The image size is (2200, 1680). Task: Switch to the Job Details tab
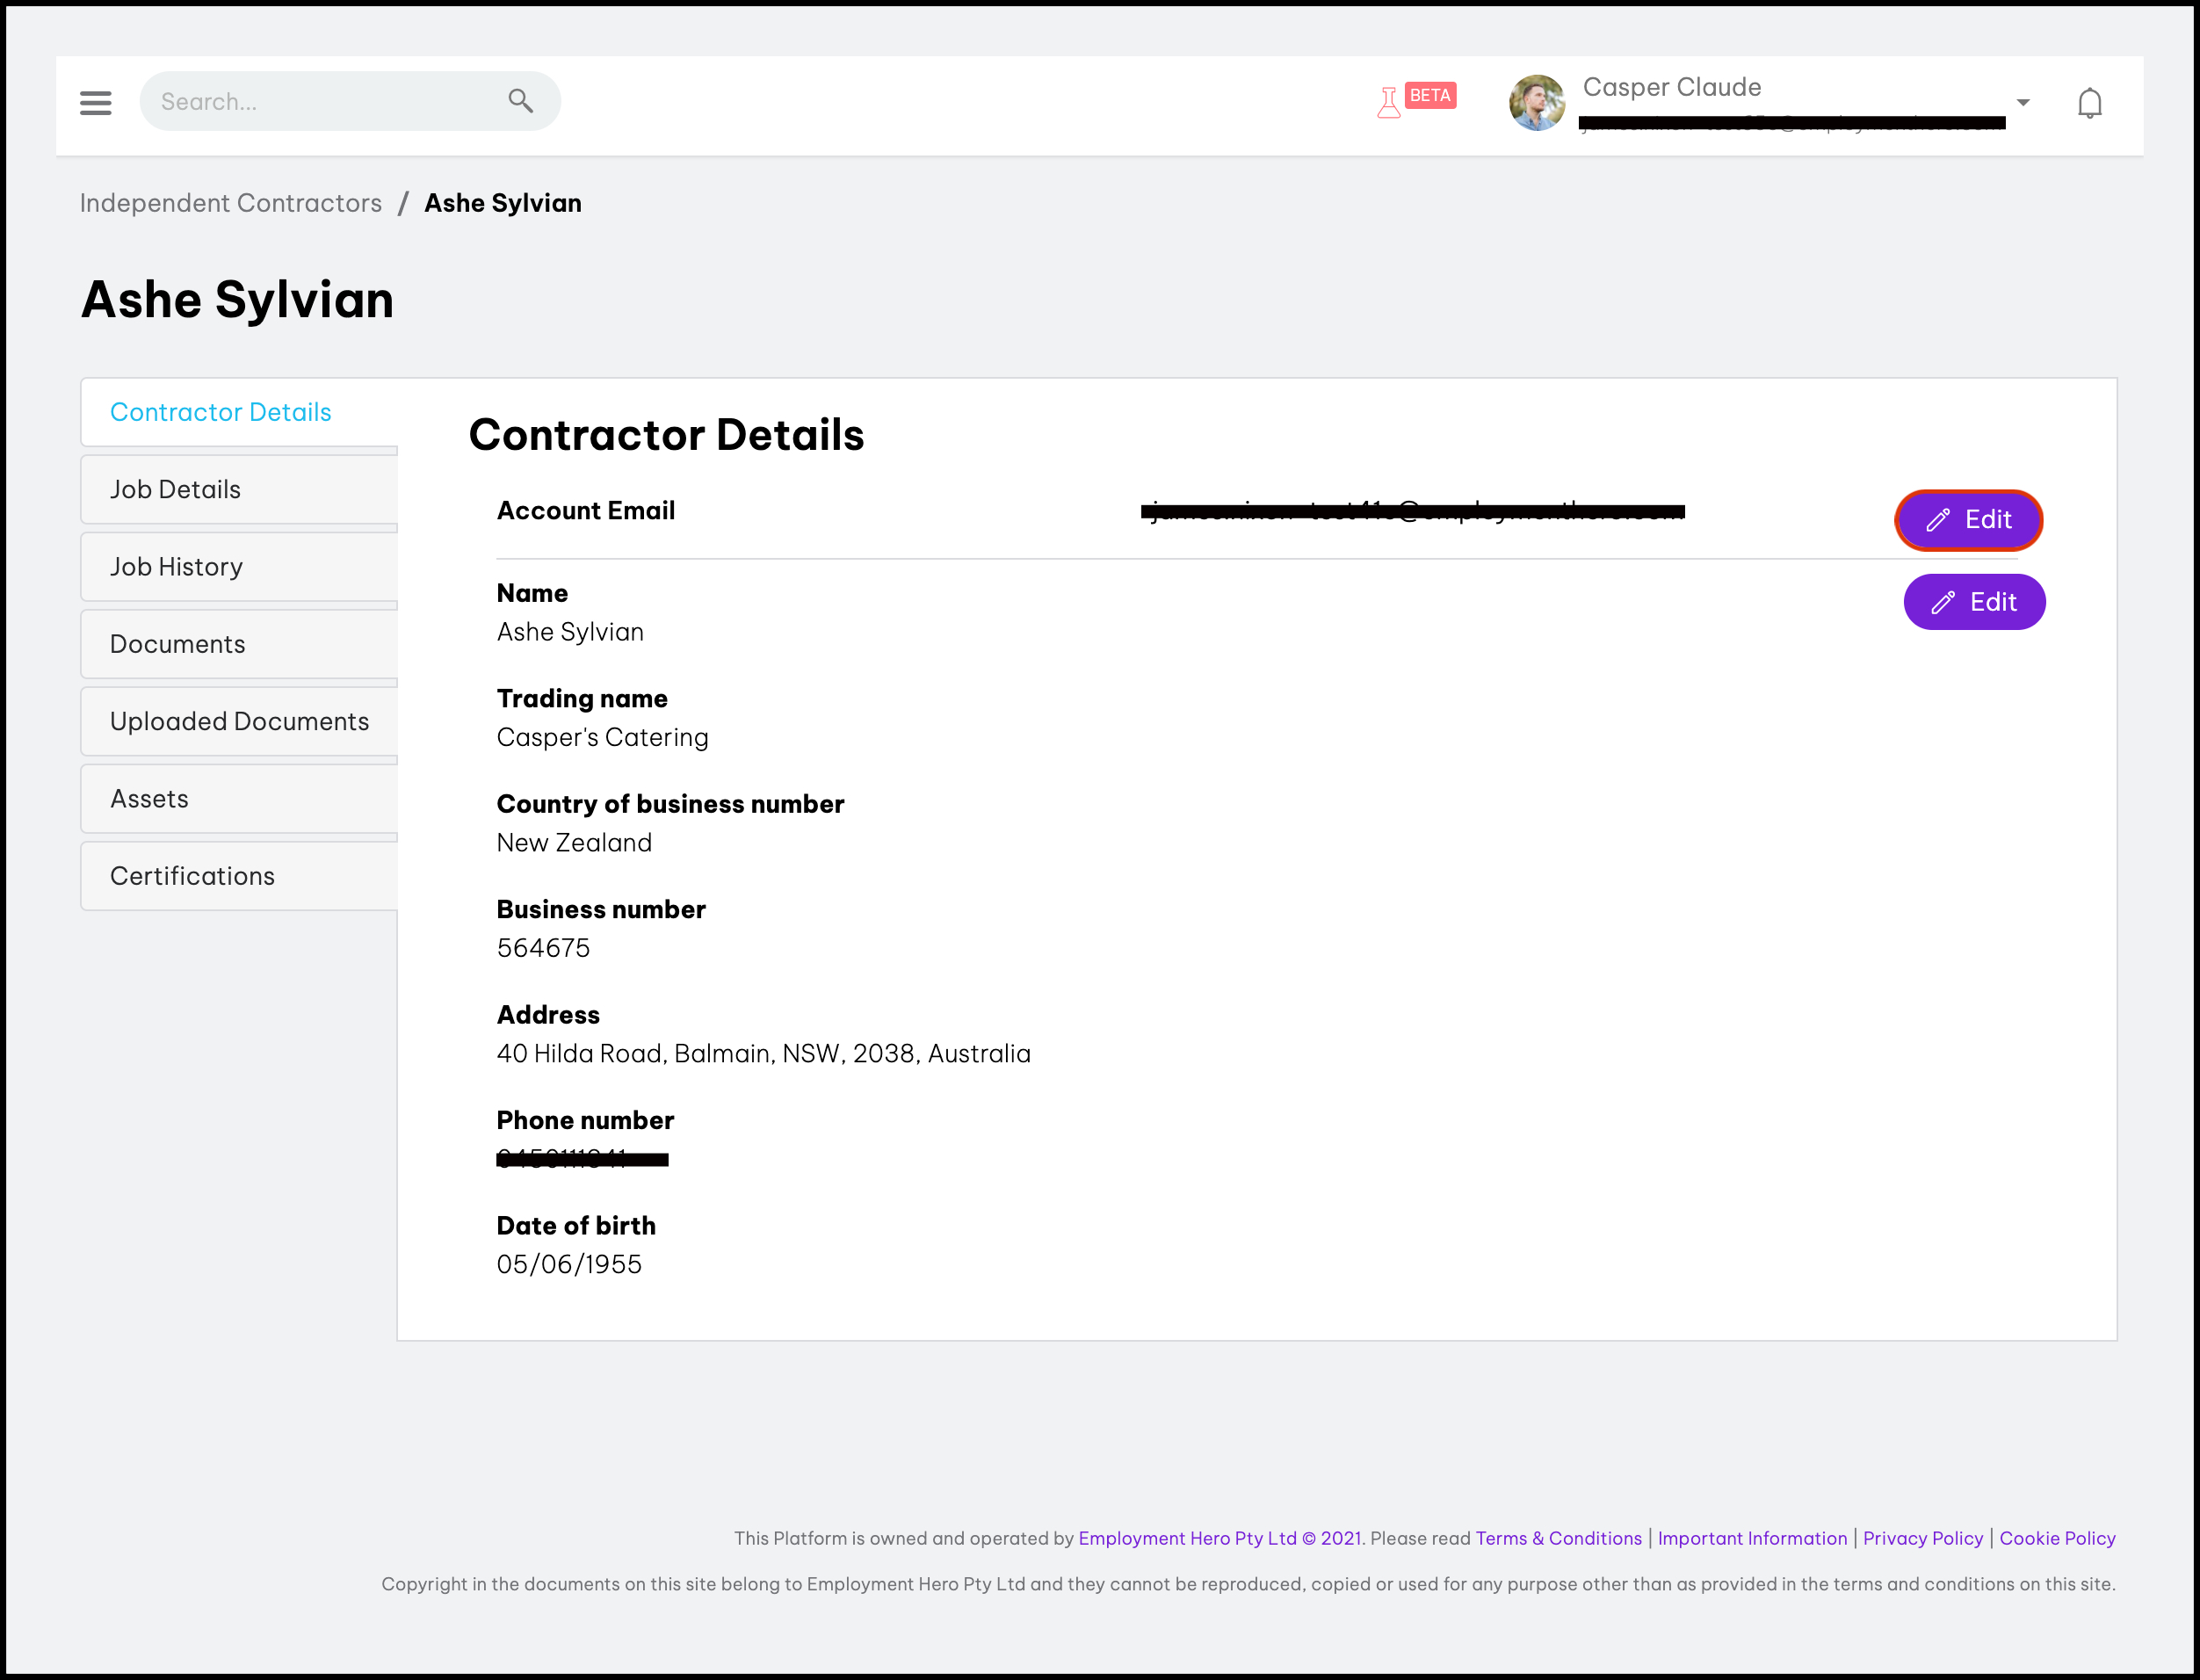175,489
